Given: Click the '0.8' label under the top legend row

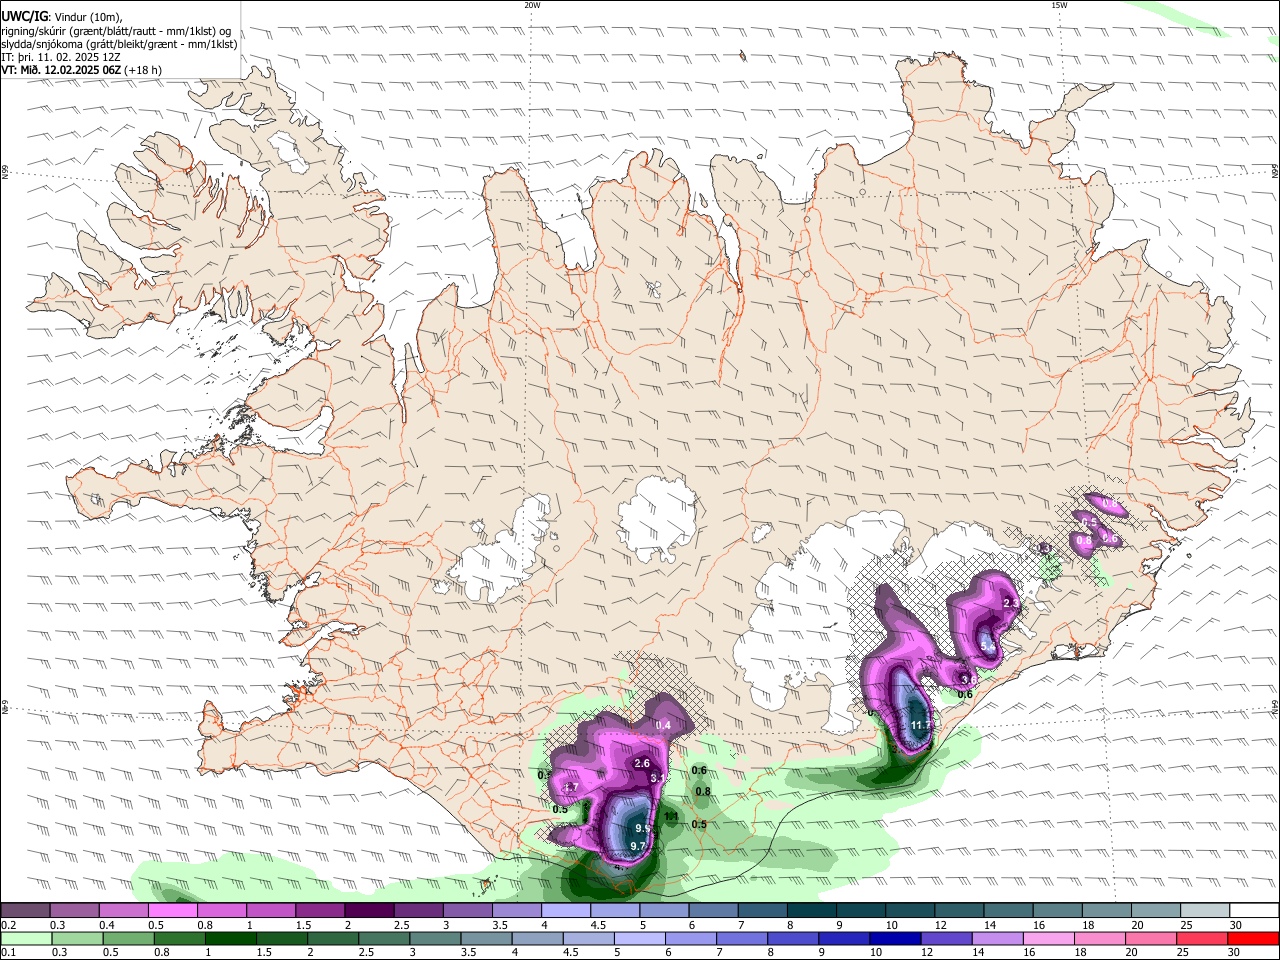Looking at the screenshot, I should click(x=204, y=925).
